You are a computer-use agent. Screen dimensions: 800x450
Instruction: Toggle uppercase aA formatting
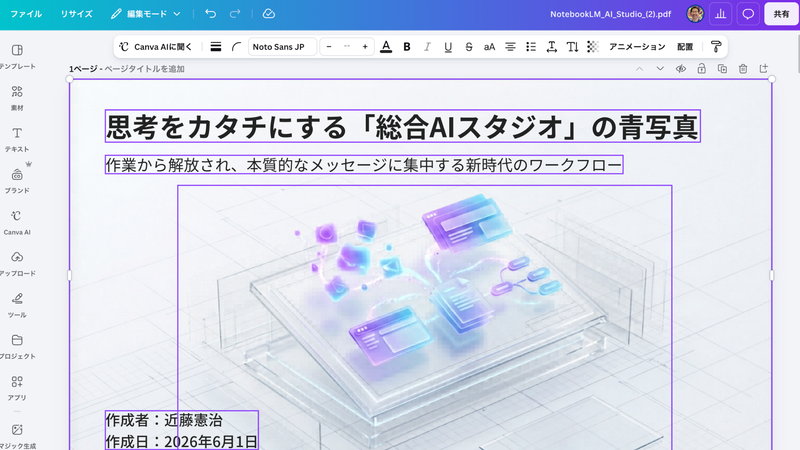pyautogui.click(x=489, y=47)
